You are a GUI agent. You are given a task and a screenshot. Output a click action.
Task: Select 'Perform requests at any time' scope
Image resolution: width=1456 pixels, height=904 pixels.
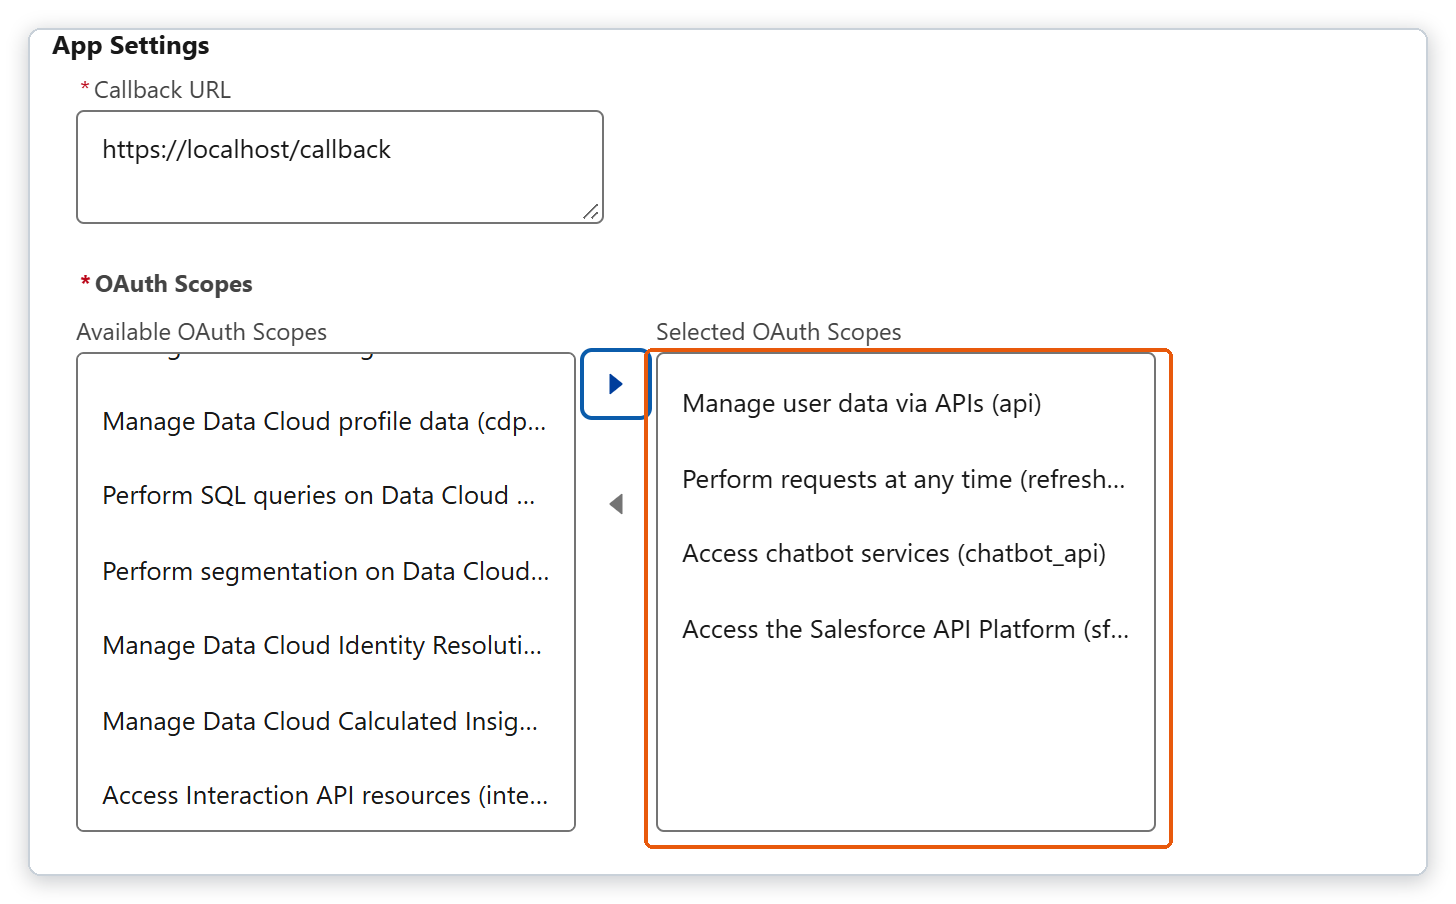(x=905, y=480)
